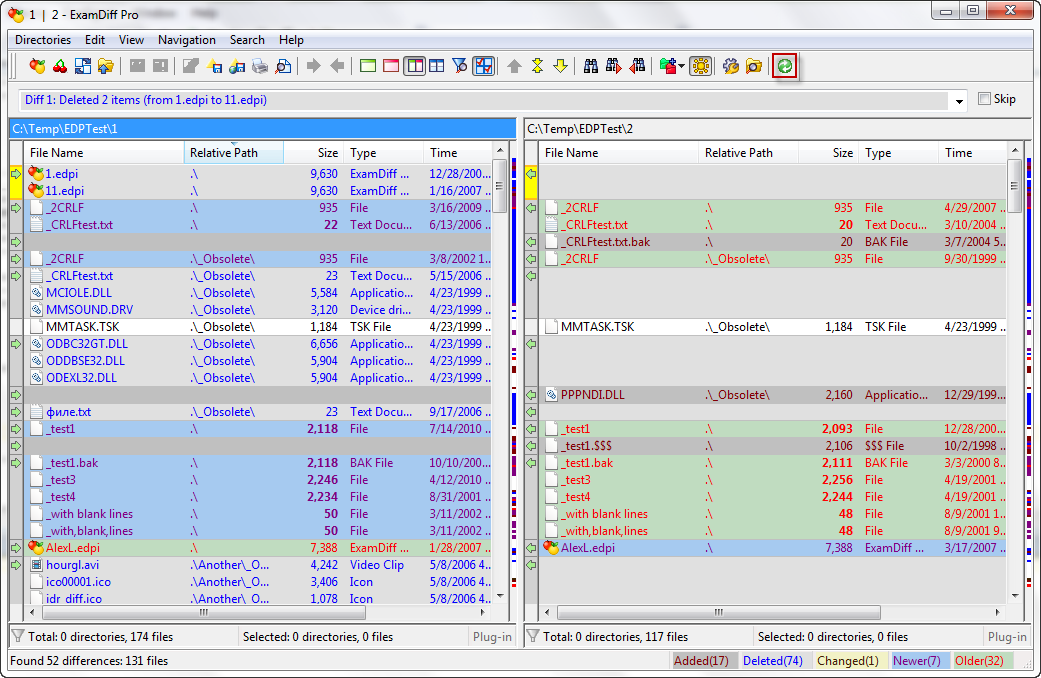Click the Compare Directories cherries toolbar icon

coord(60,66)
